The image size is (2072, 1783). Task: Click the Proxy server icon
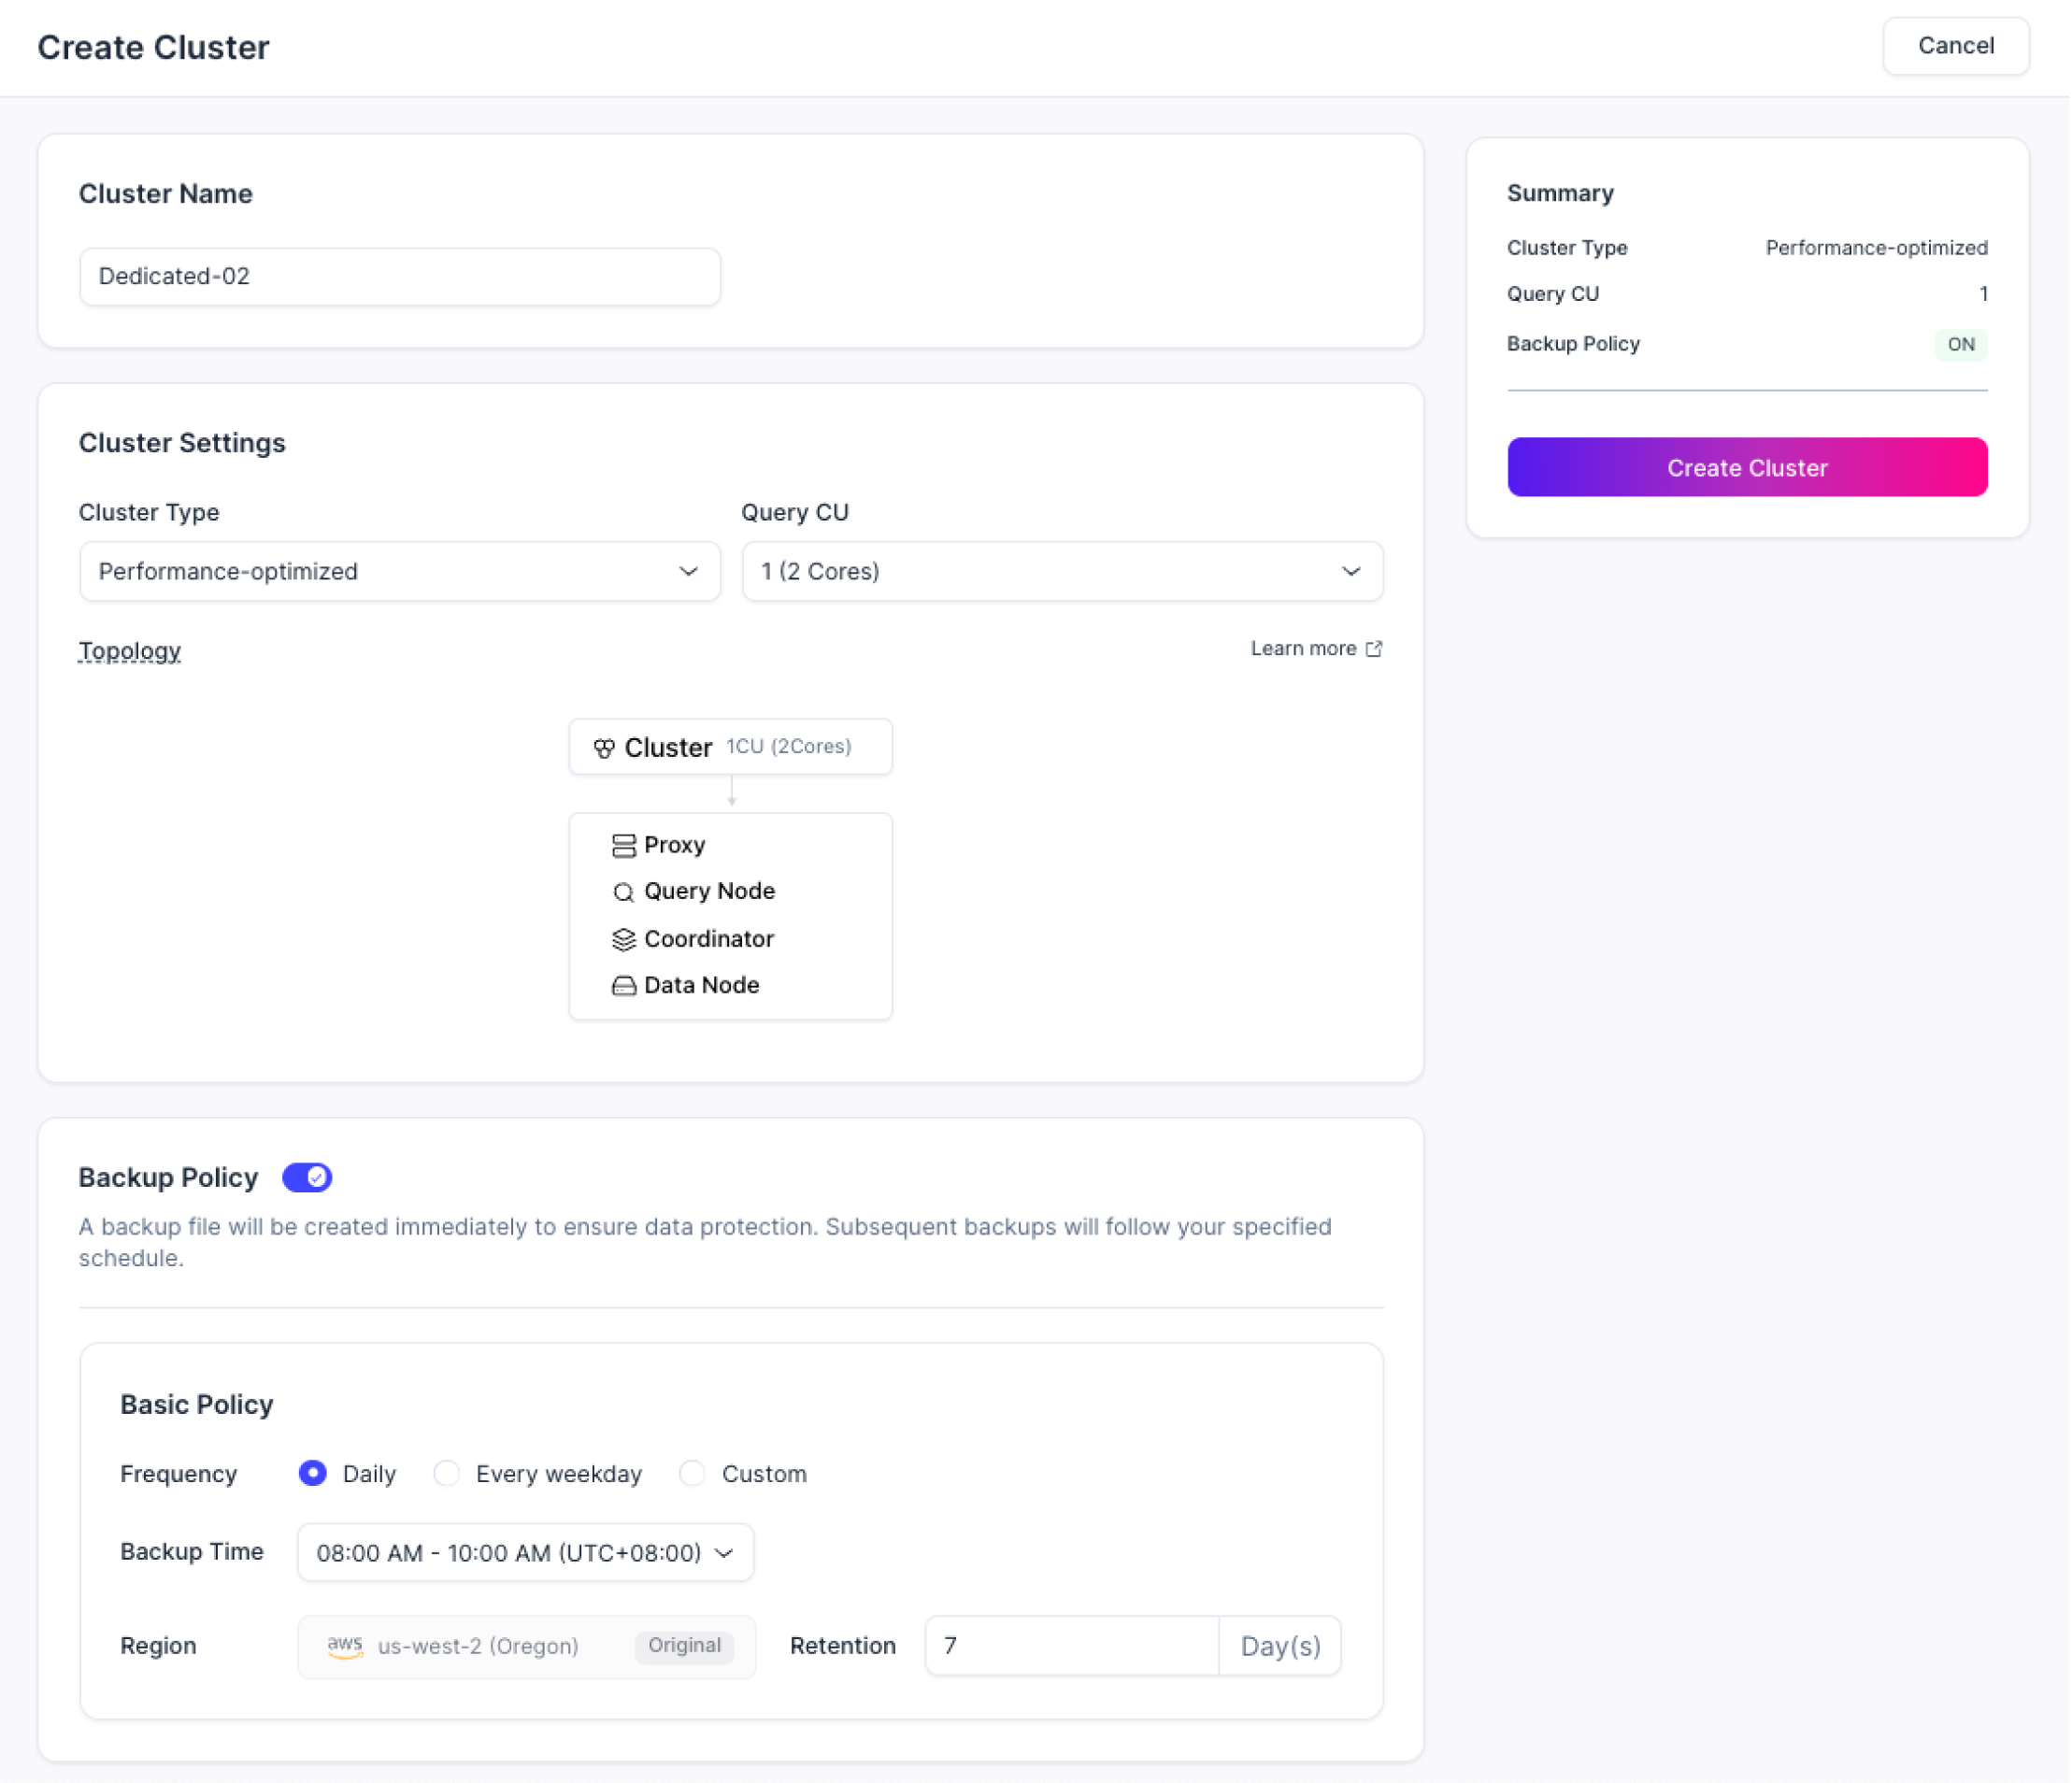[623, 846]
